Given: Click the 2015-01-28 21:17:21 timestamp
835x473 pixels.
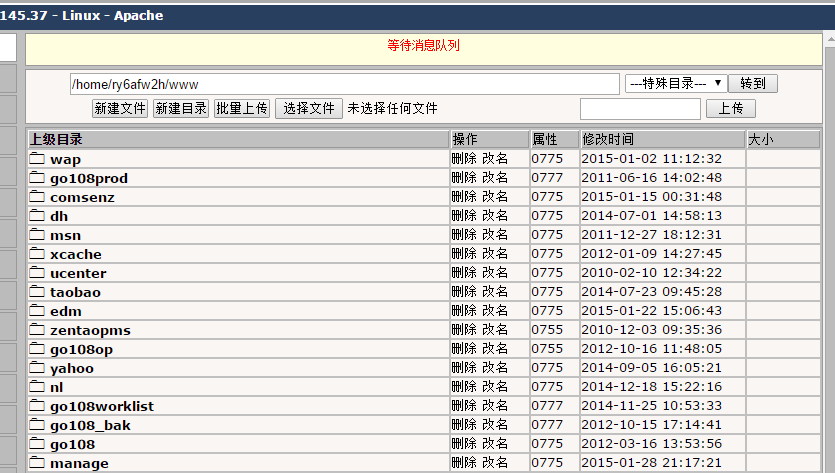Looking at the screenshot, I should 651,463.
